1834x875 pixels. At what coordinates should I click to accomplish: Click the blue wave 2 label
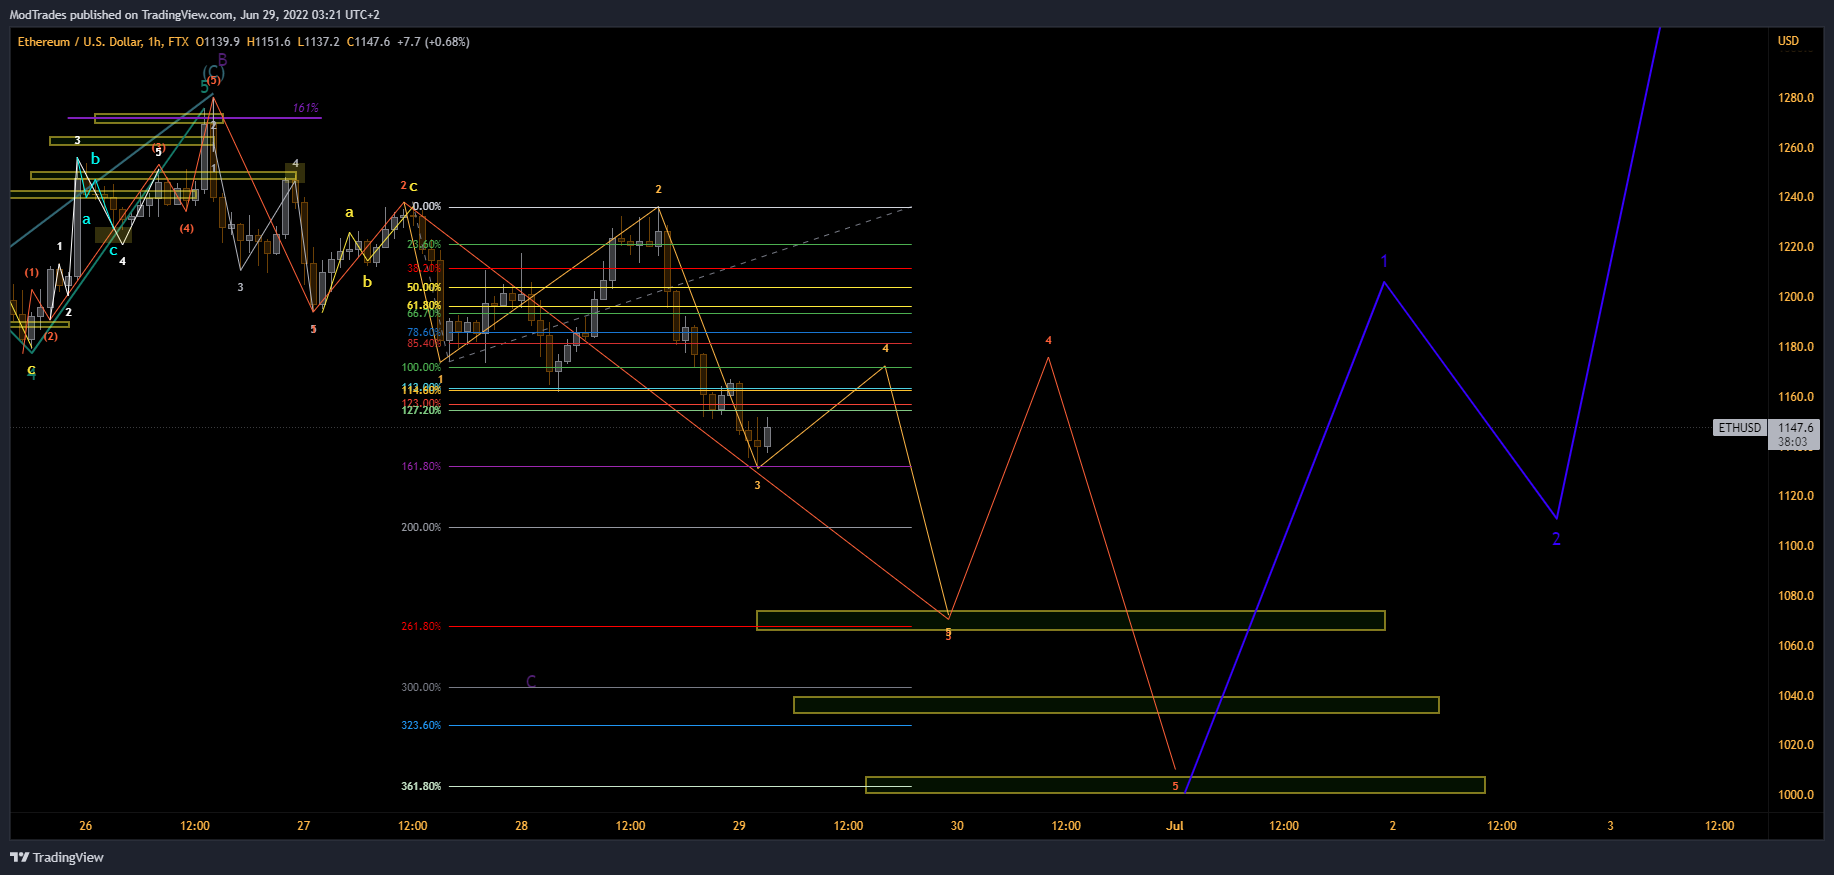pyautogui.click(x=1556, y=539)
